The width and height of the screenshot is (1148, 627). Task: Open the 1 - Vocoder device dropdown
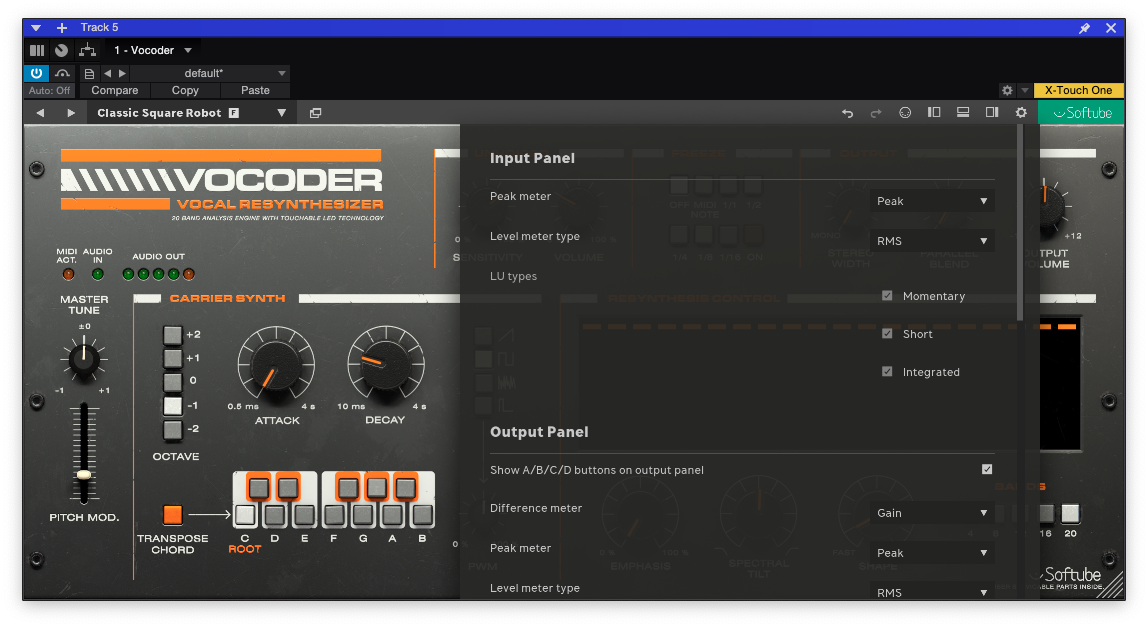[x=153, y=51]
